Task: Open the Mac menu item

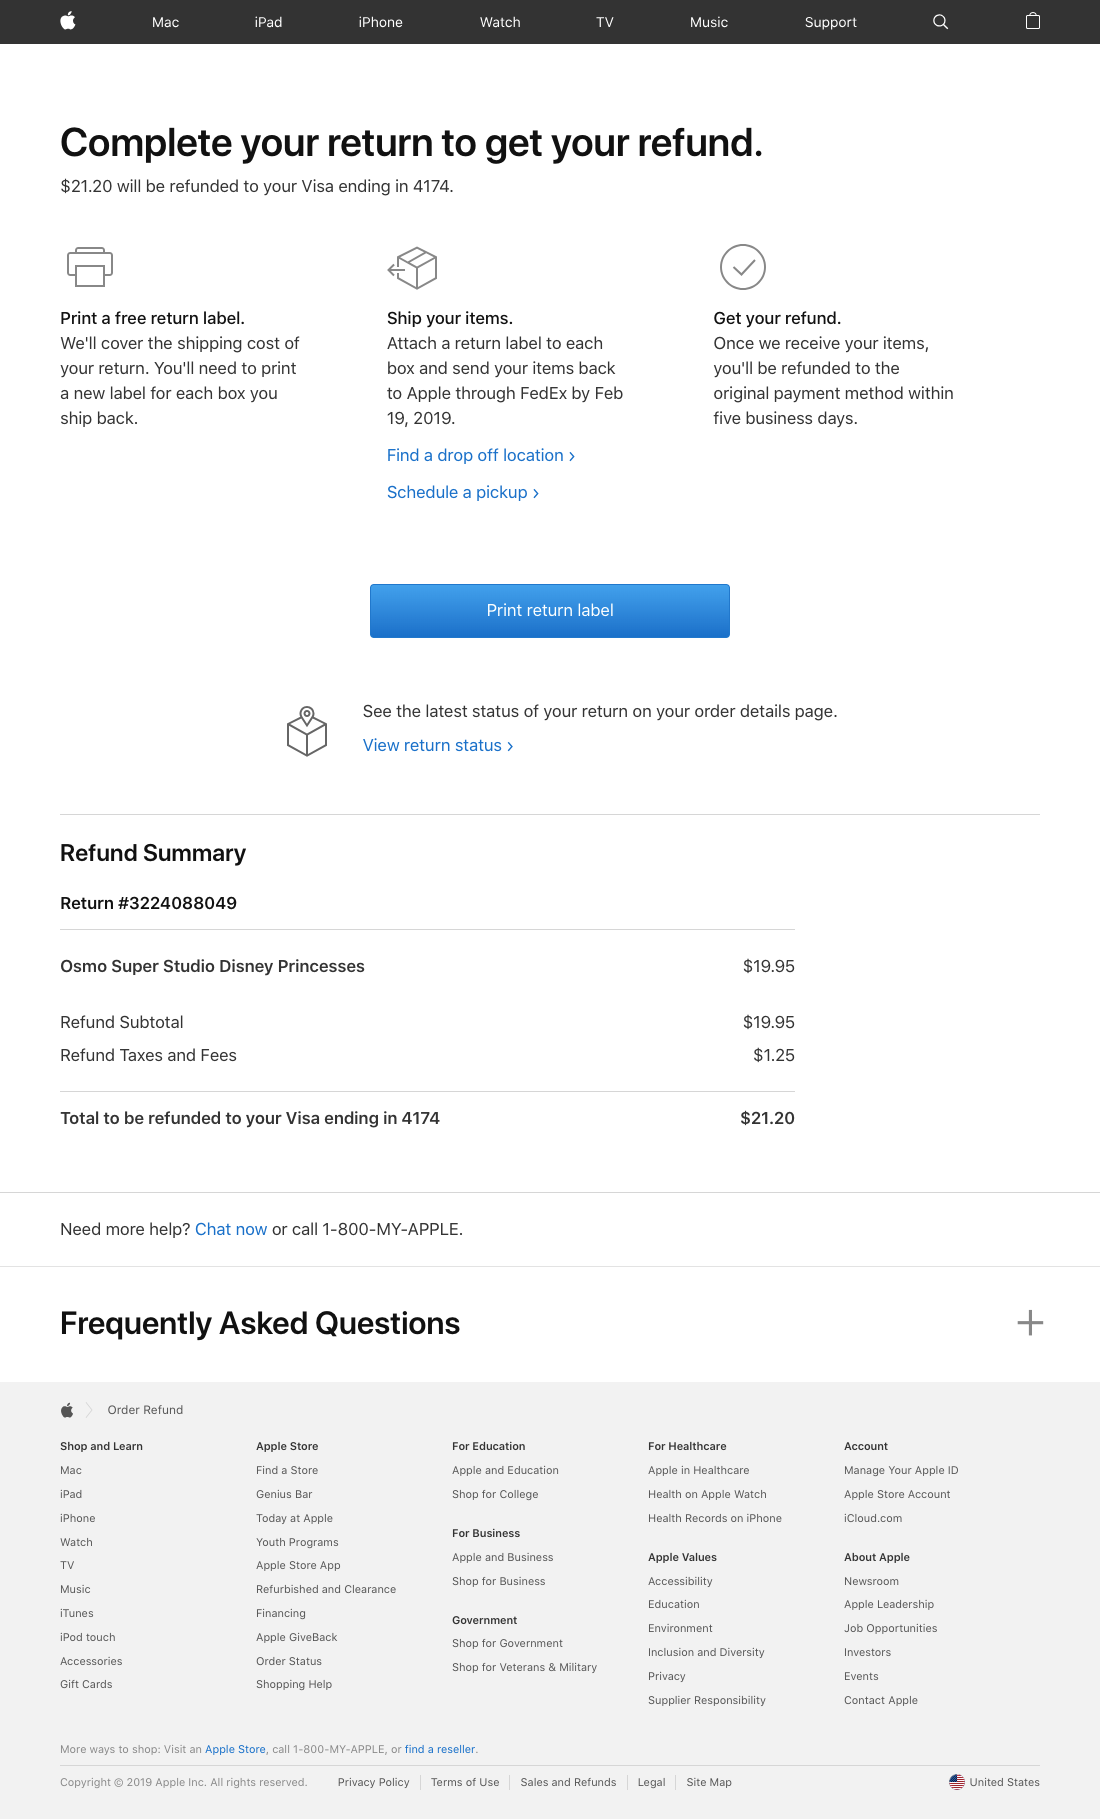Action: pos(165,22)
